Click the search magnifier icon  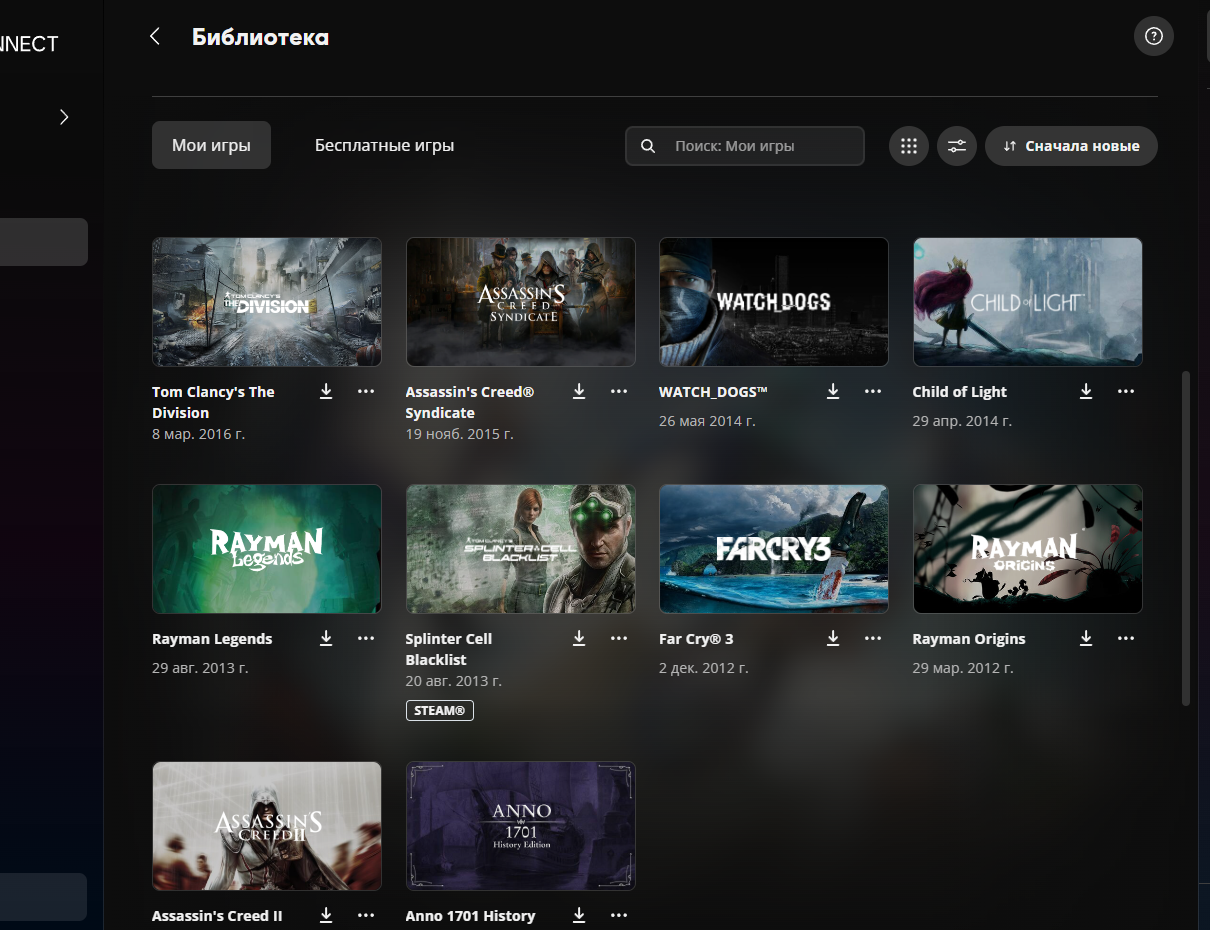coord(648,146)
